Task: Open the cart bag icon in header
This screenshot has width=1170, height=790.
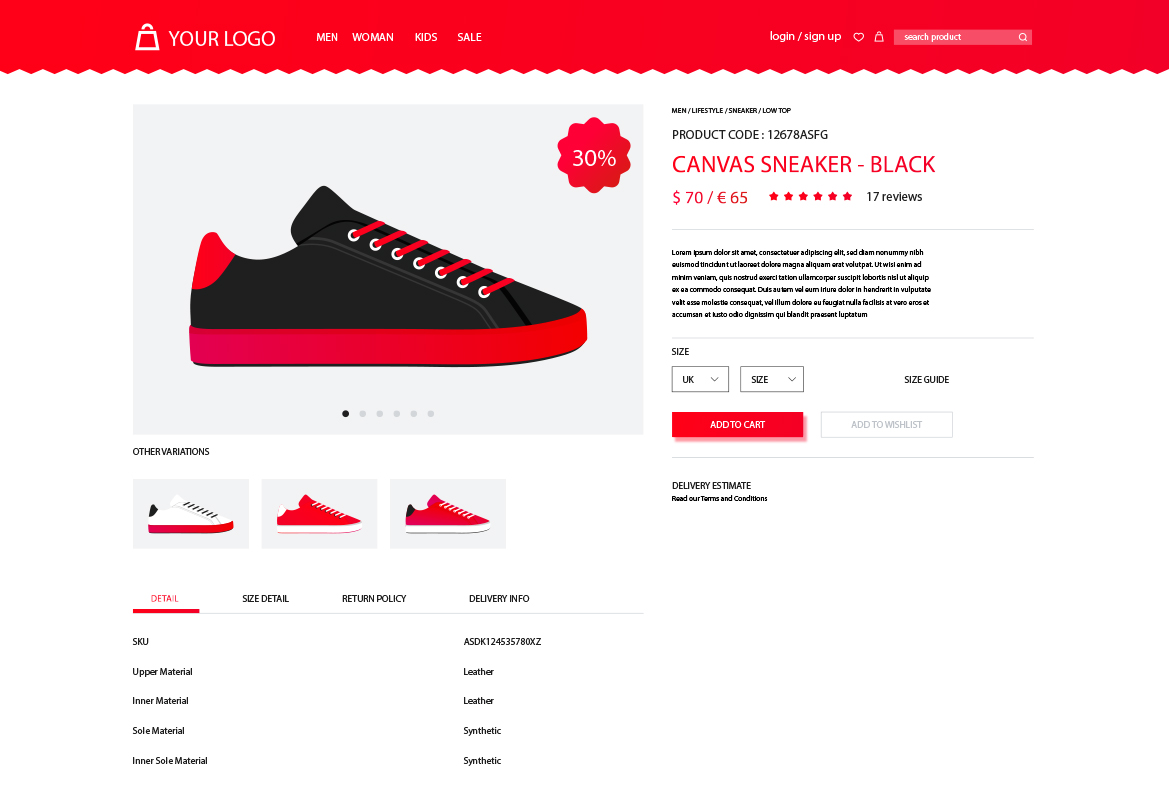Action: pos(879,37)
